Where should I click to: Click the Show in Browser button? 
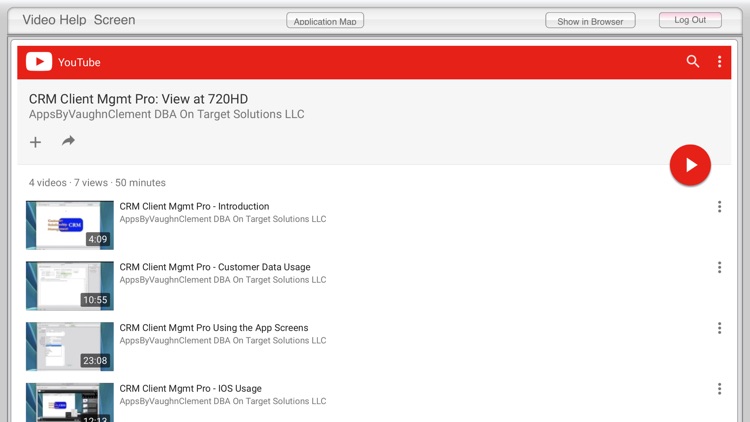(590, 21)
